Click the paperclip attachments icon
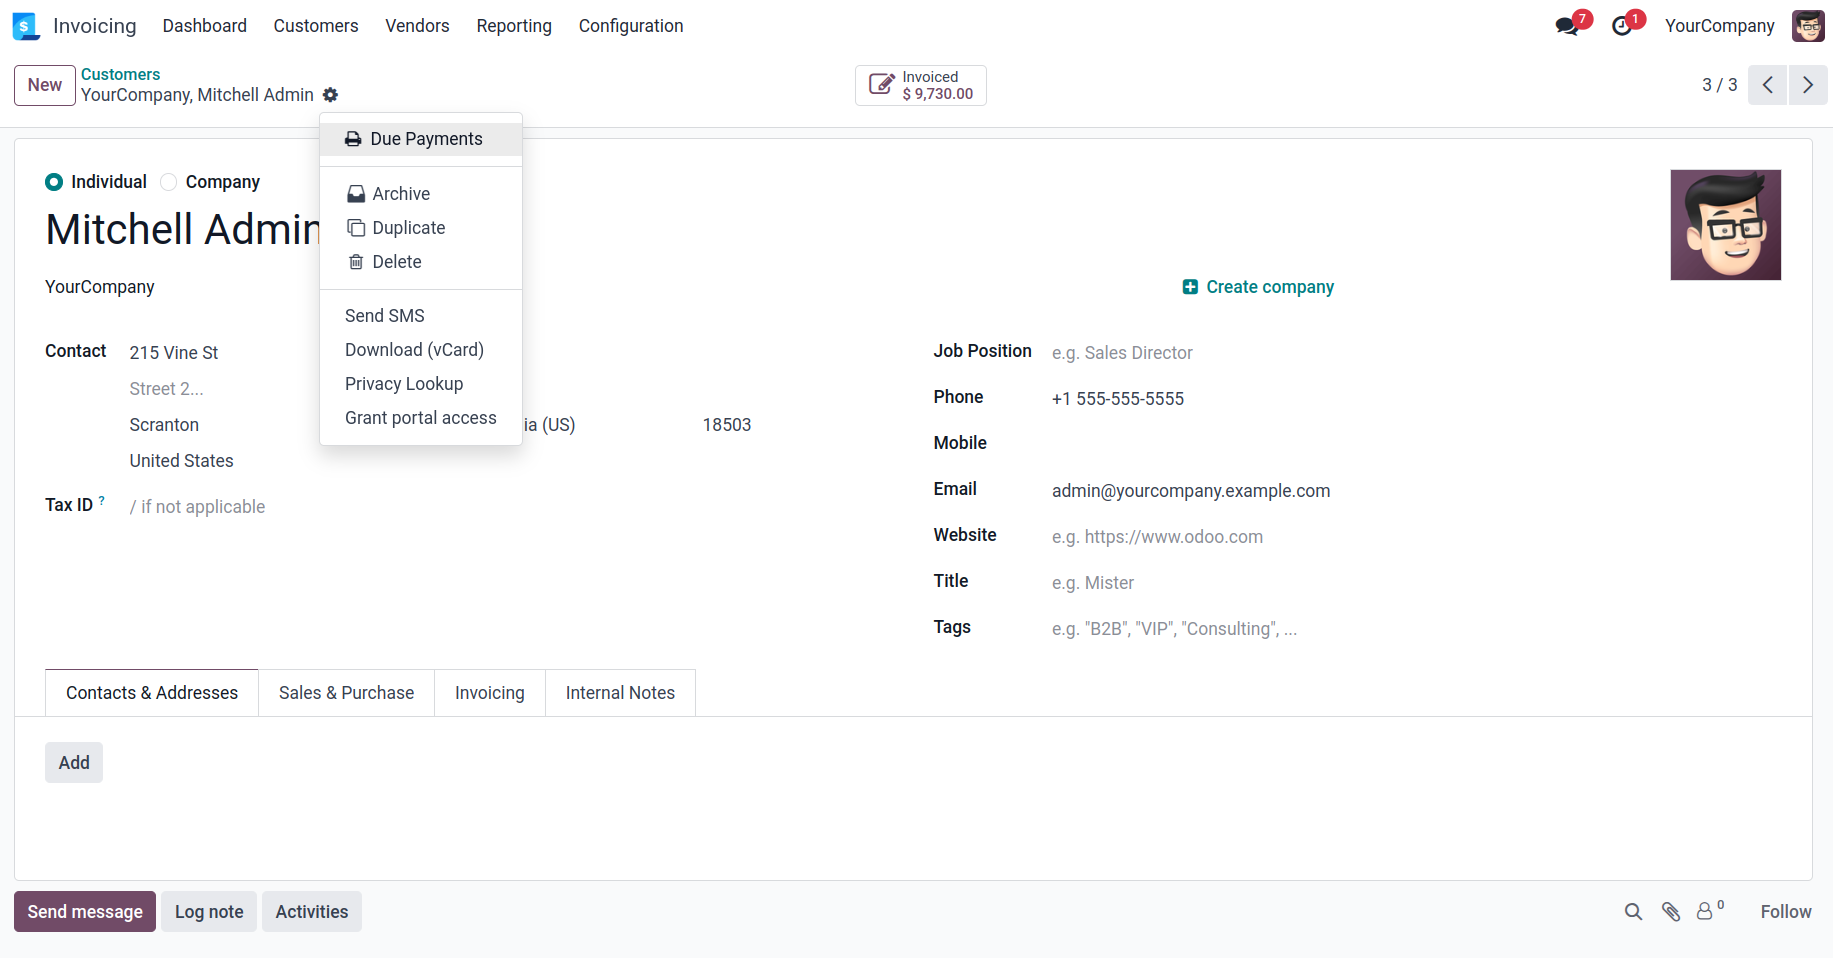Screen dimensions: 1833x958 coord(1671,912)
